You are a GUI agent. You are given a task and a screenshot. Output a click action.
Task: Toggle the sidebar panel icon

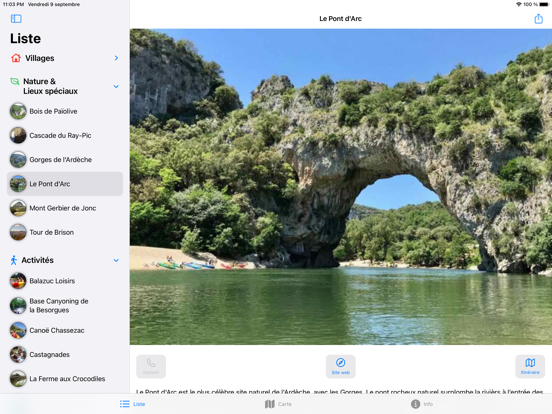(x=16, y=19)
